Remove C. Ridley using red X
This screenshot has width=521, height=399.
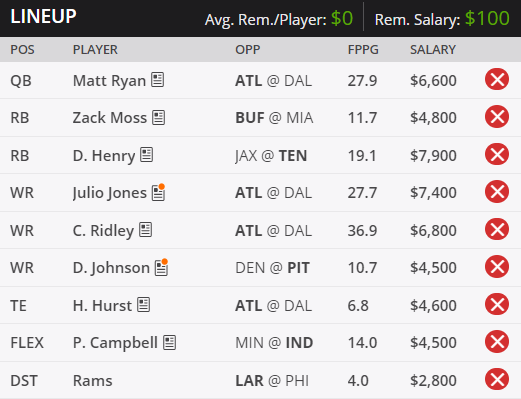click(497, 229)
